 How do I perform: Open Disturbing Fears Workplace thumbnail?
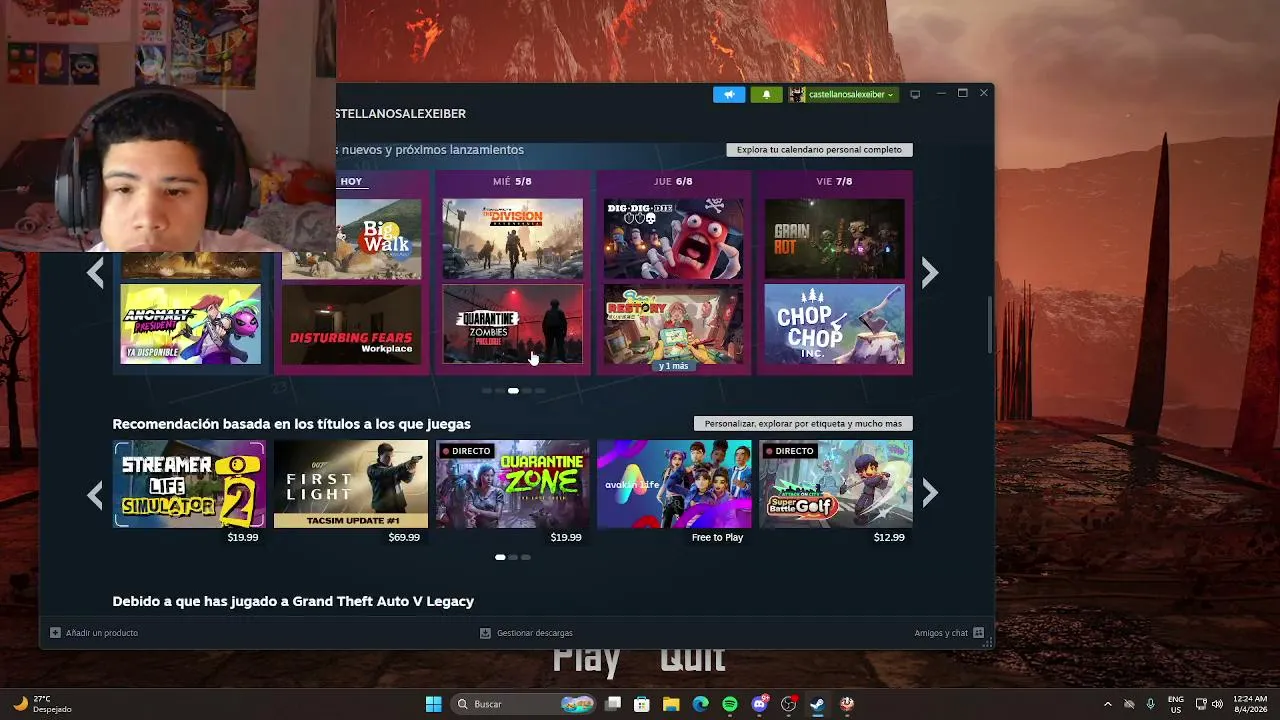351,324
